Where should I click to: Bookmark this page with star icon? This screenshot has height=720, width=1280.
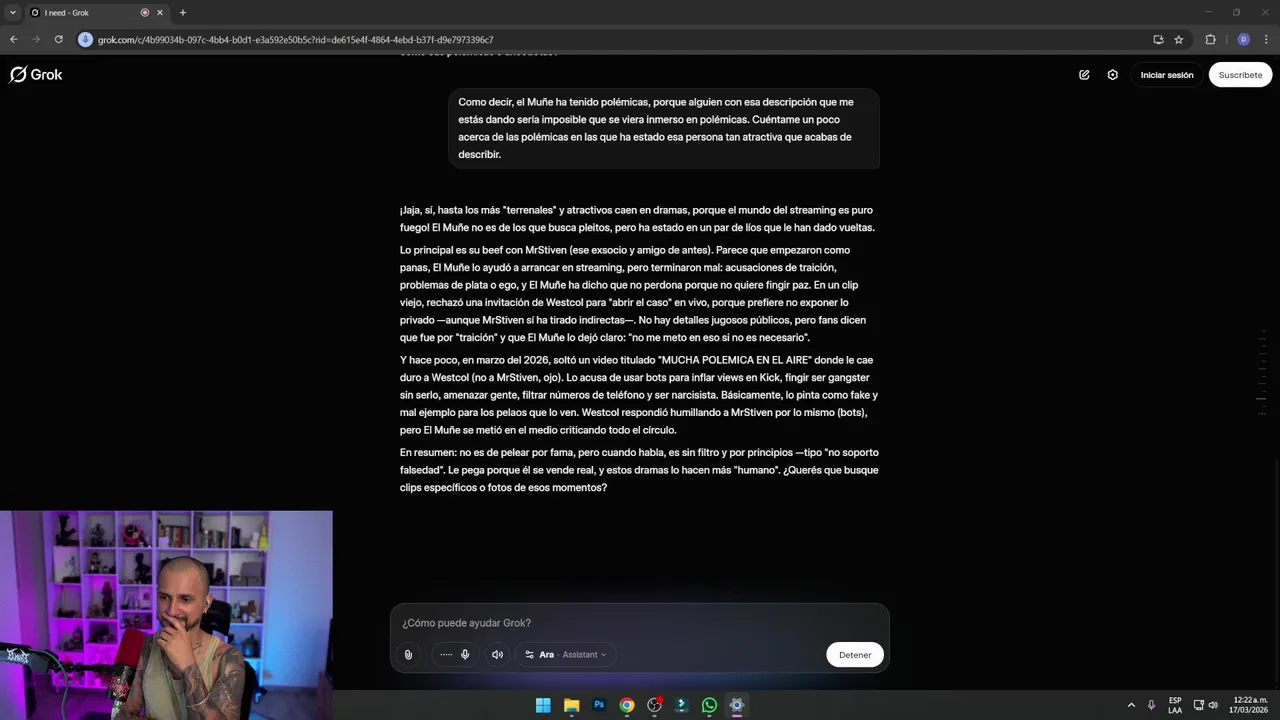pyautogui.click(x=1179, y=40)
